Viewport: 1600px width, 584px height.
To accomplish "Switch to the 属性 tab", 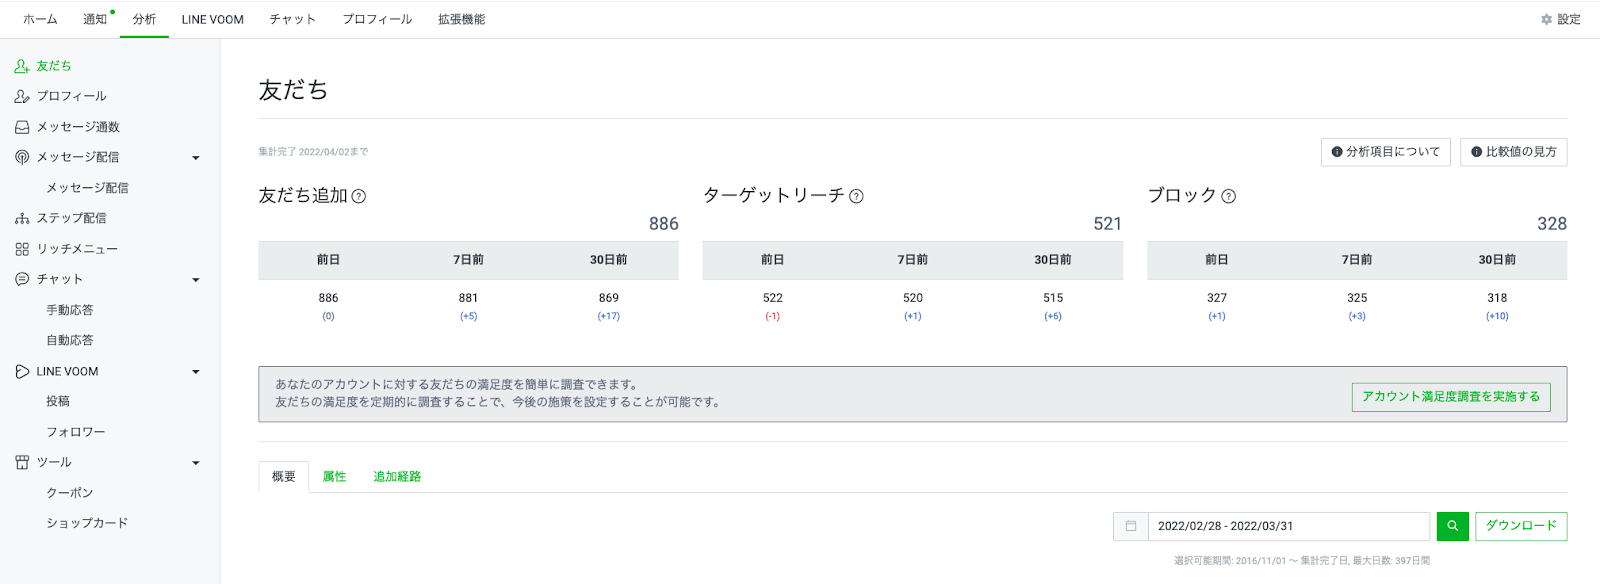I will 334,477.
